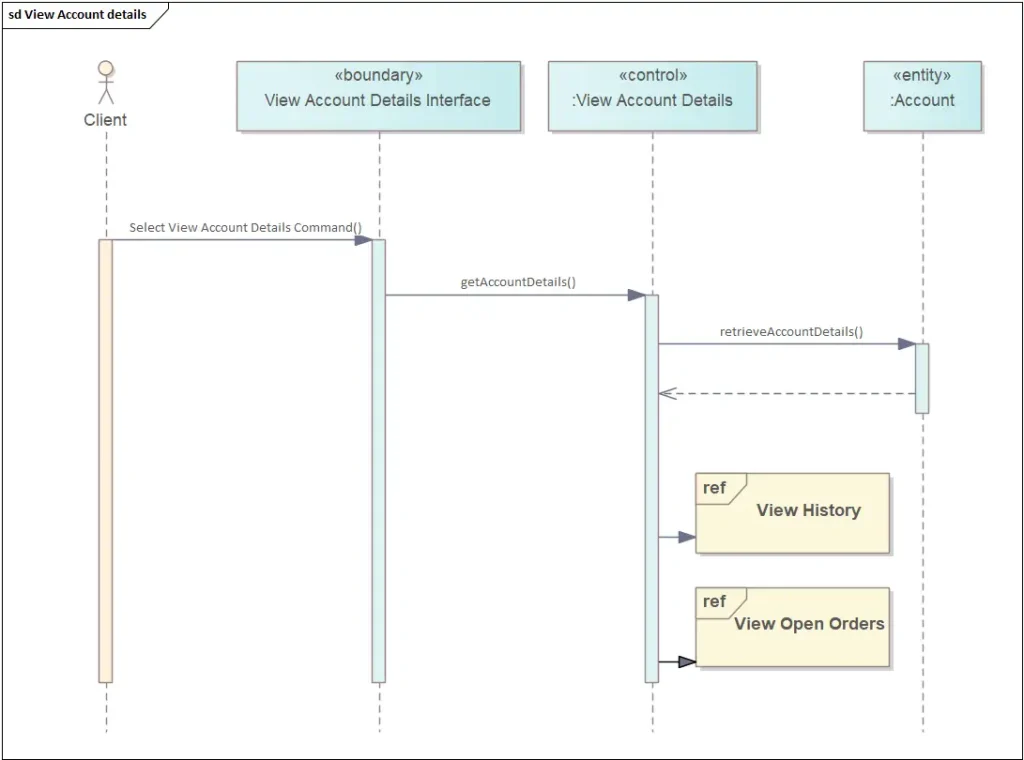Select the «control» View Account Details element

click(652, 95)
